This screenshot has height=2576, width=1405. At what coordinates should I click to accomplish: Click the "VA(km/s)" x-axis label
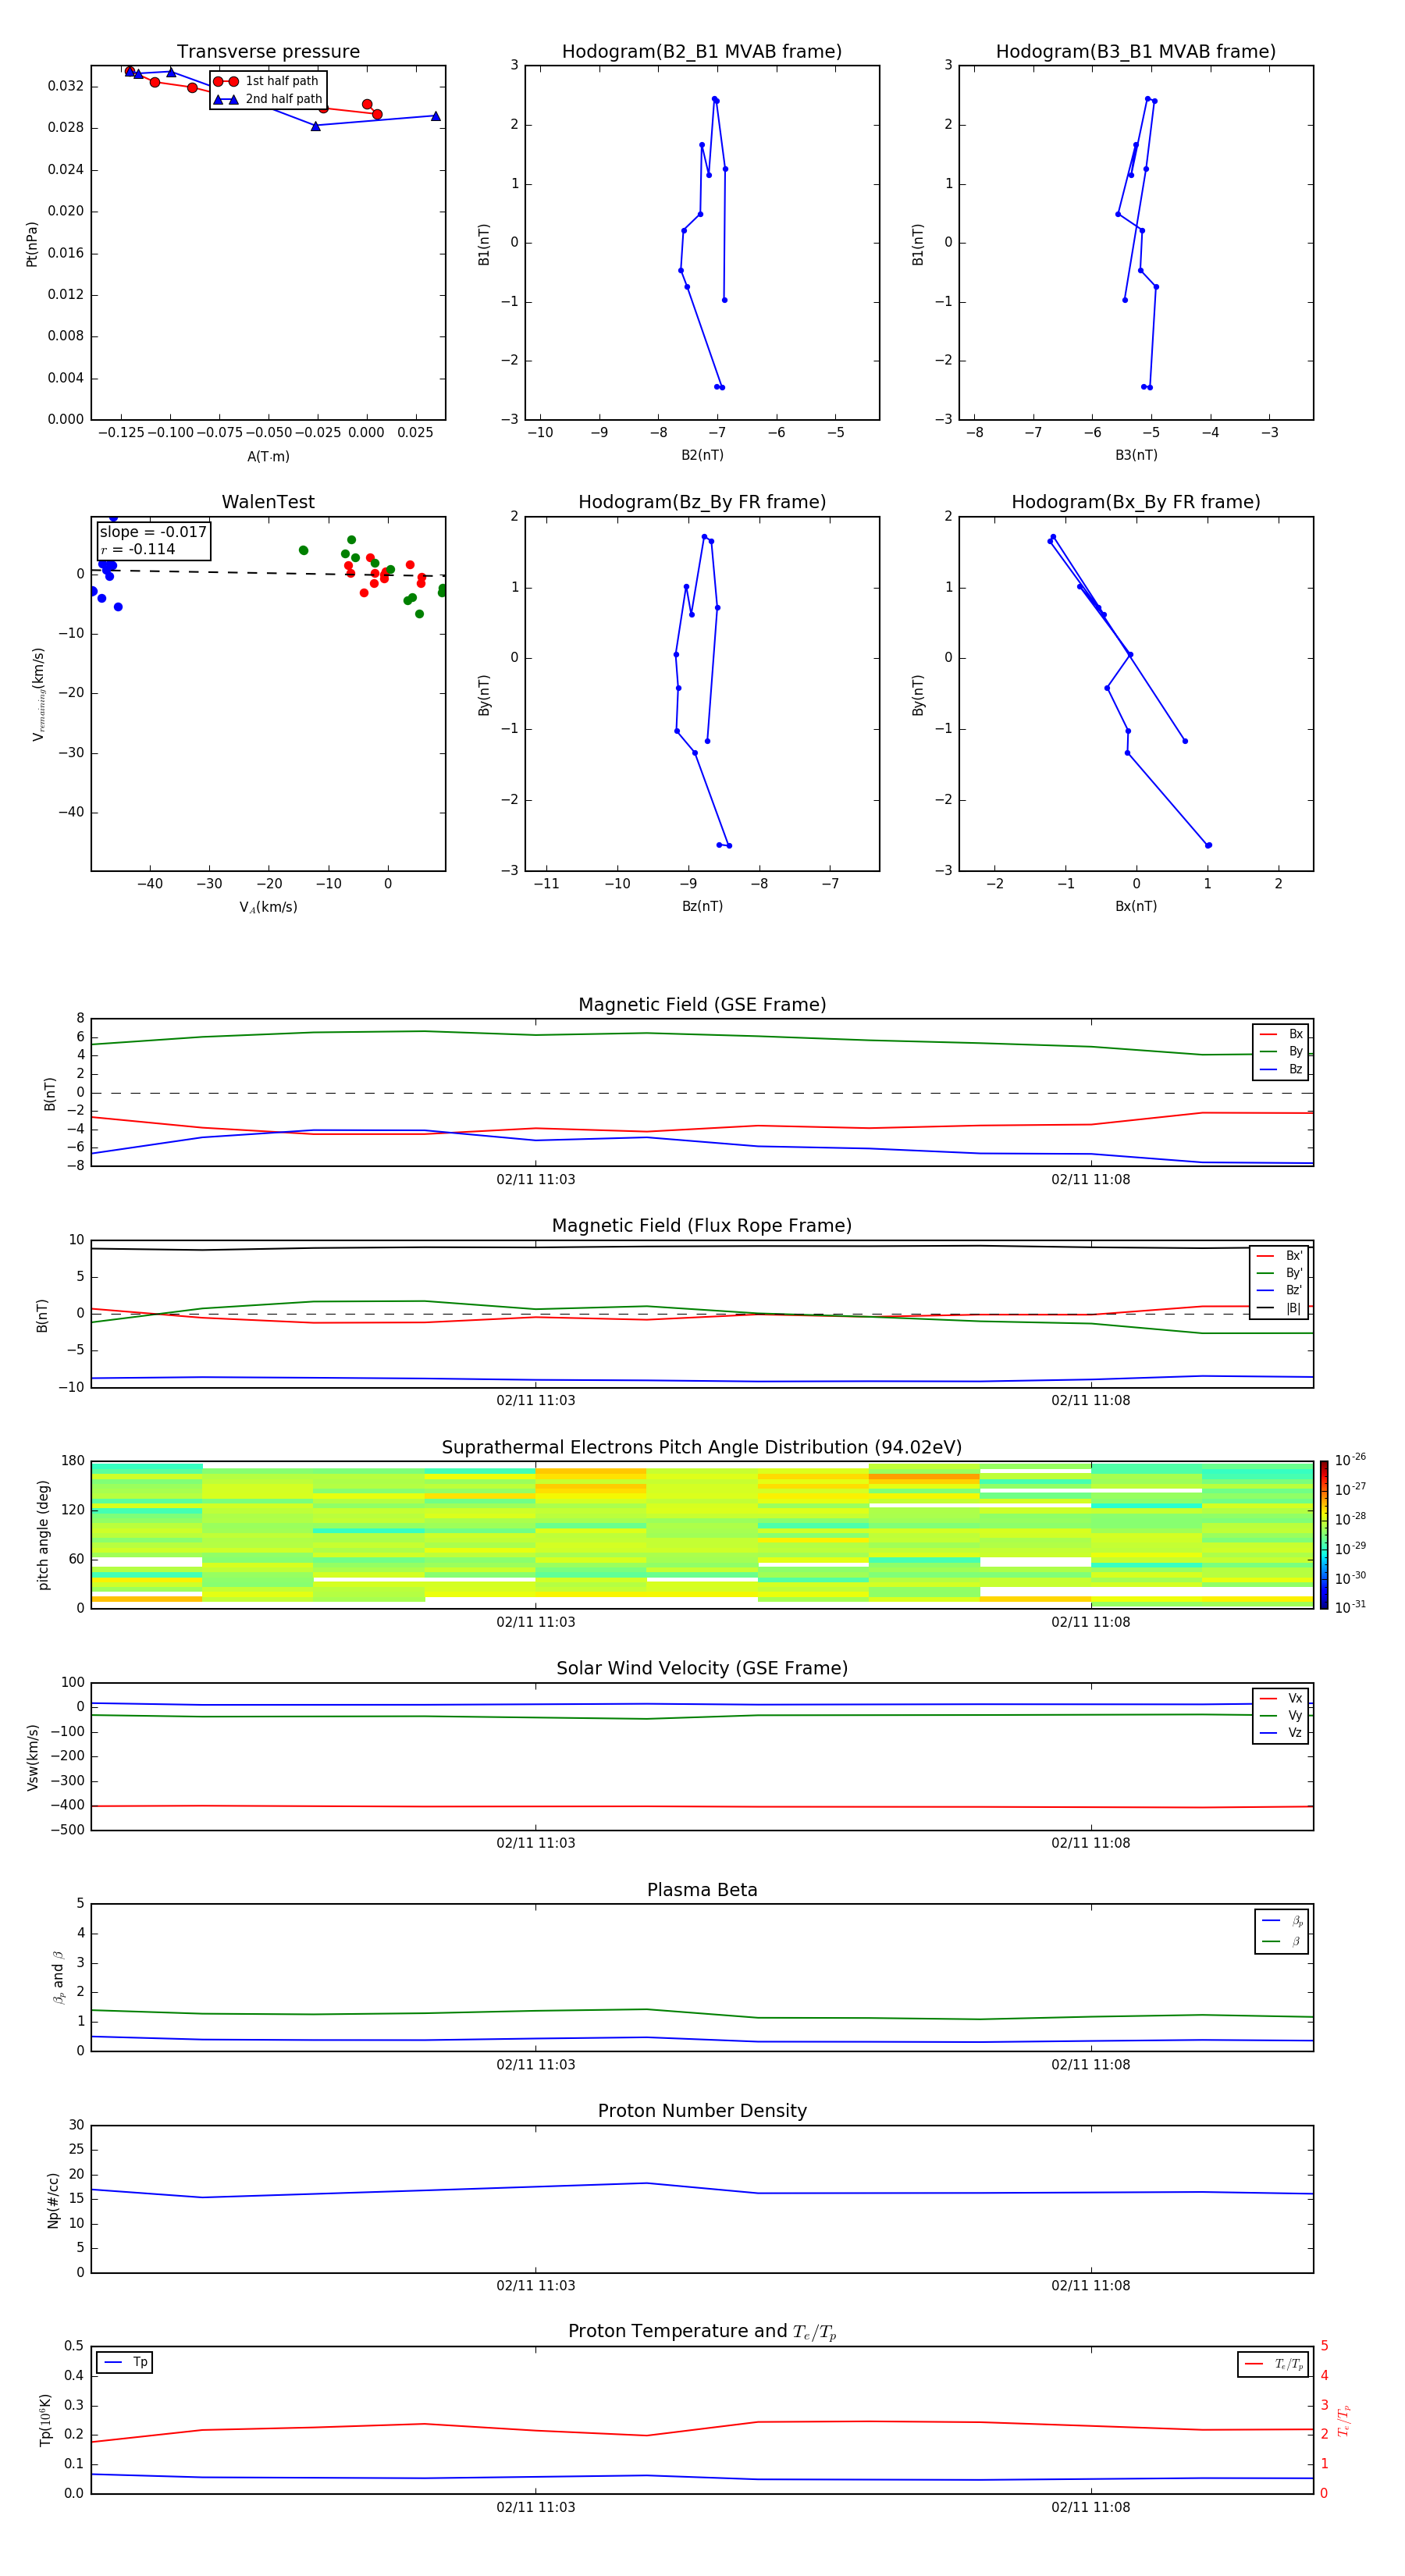coord(268,907)
